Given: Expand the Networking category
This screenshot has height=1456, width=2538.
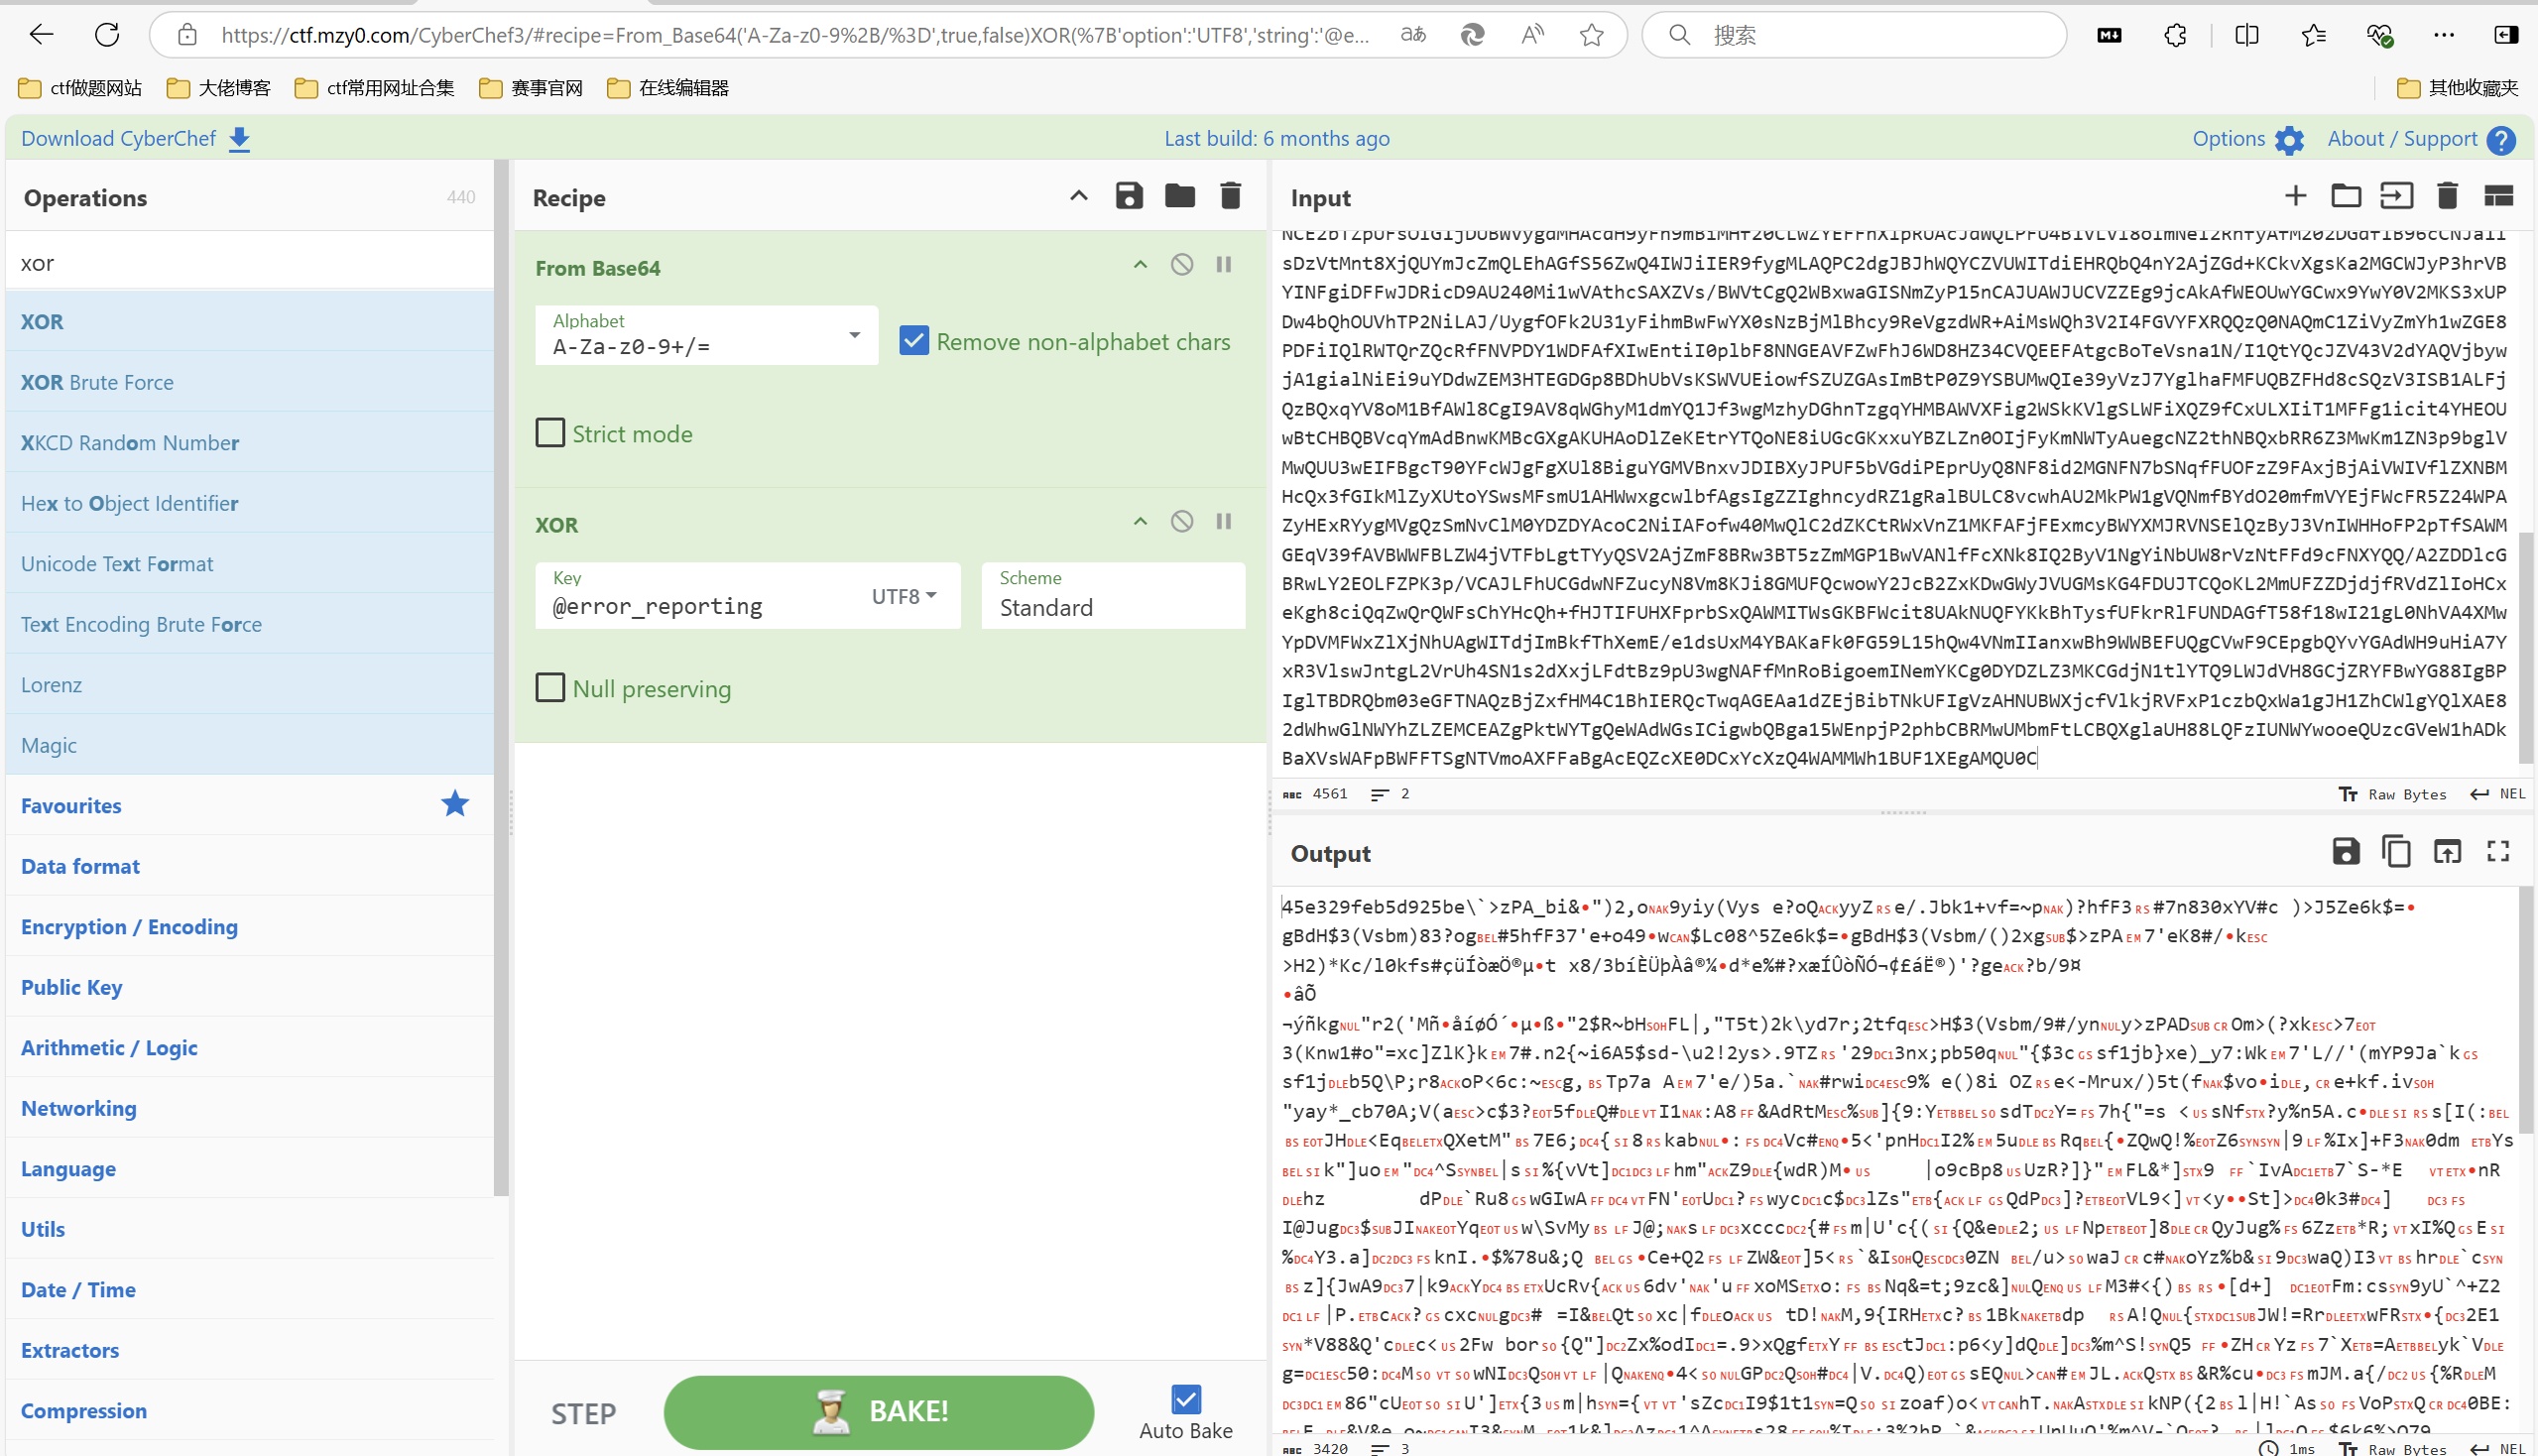Looking at the screenshot, I should point(250,1108).
